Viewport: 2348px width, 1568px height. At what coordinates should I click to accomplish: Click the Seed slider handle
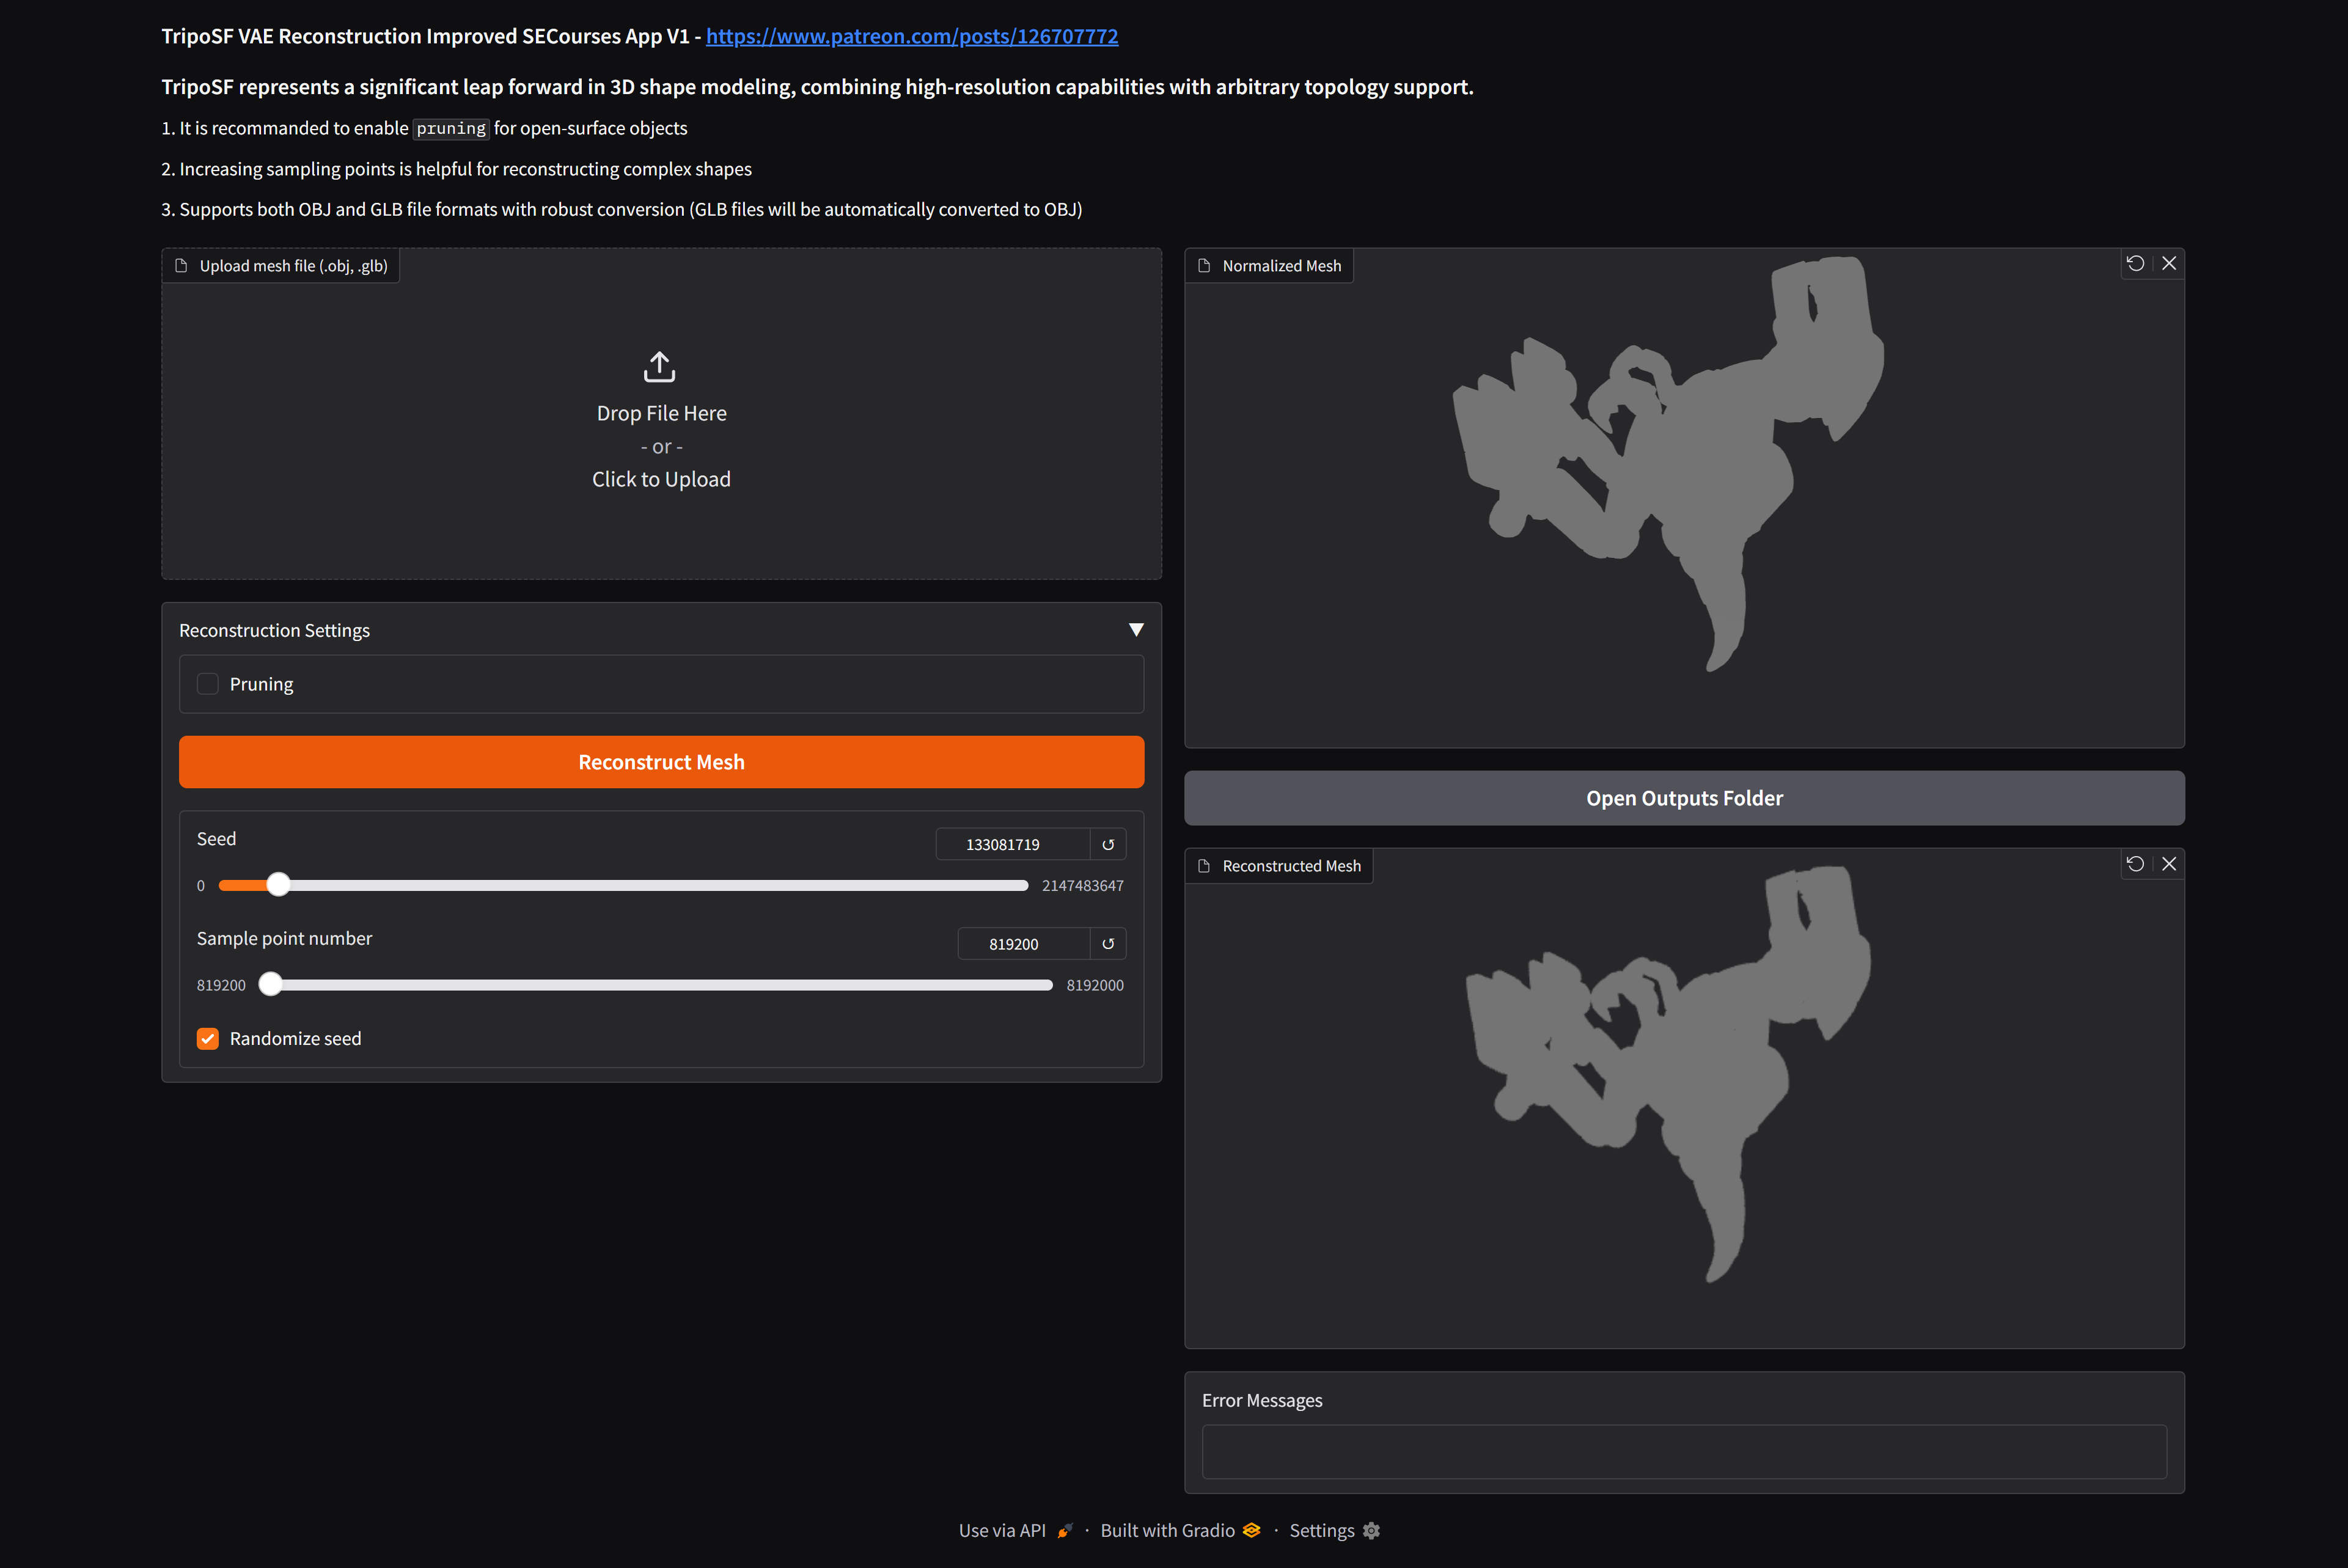[x=279, y=885]
